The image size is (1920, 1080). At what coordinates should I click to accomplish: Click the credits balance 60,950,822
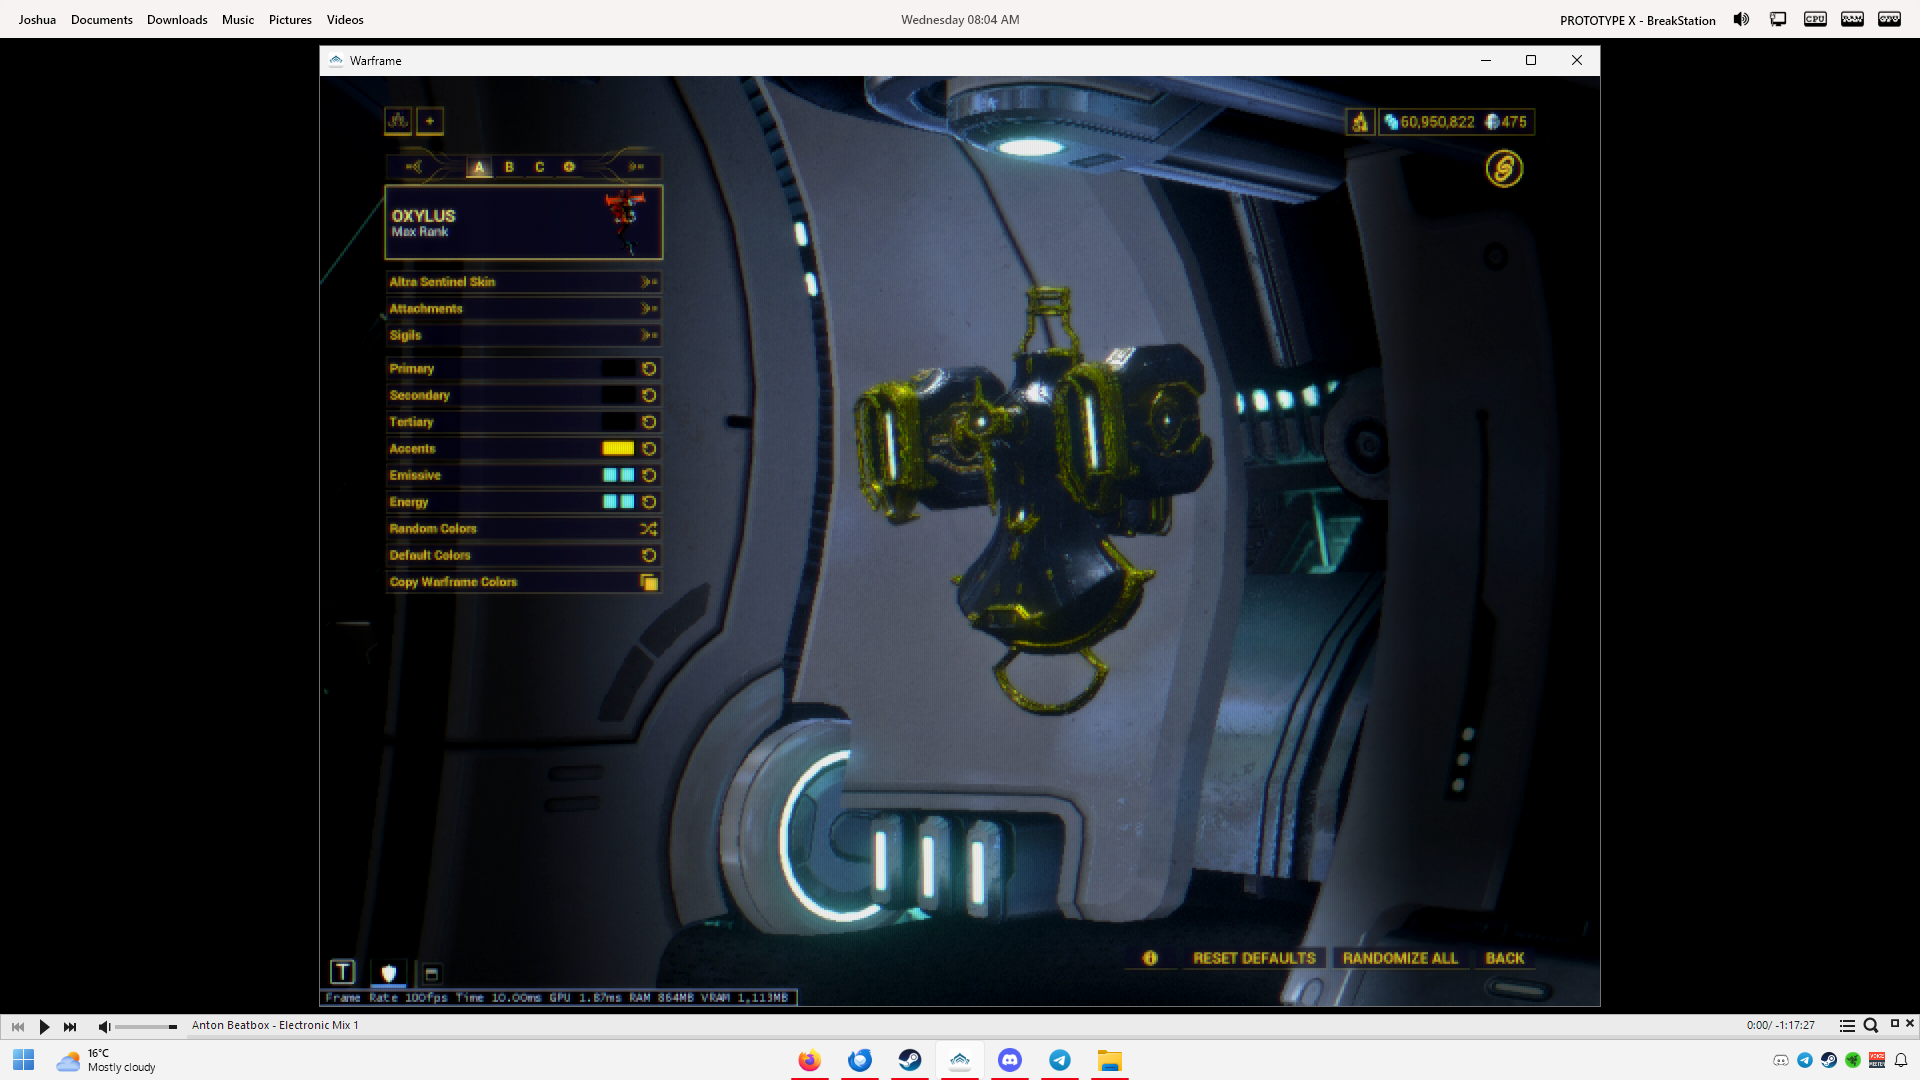coord(1428,122)
